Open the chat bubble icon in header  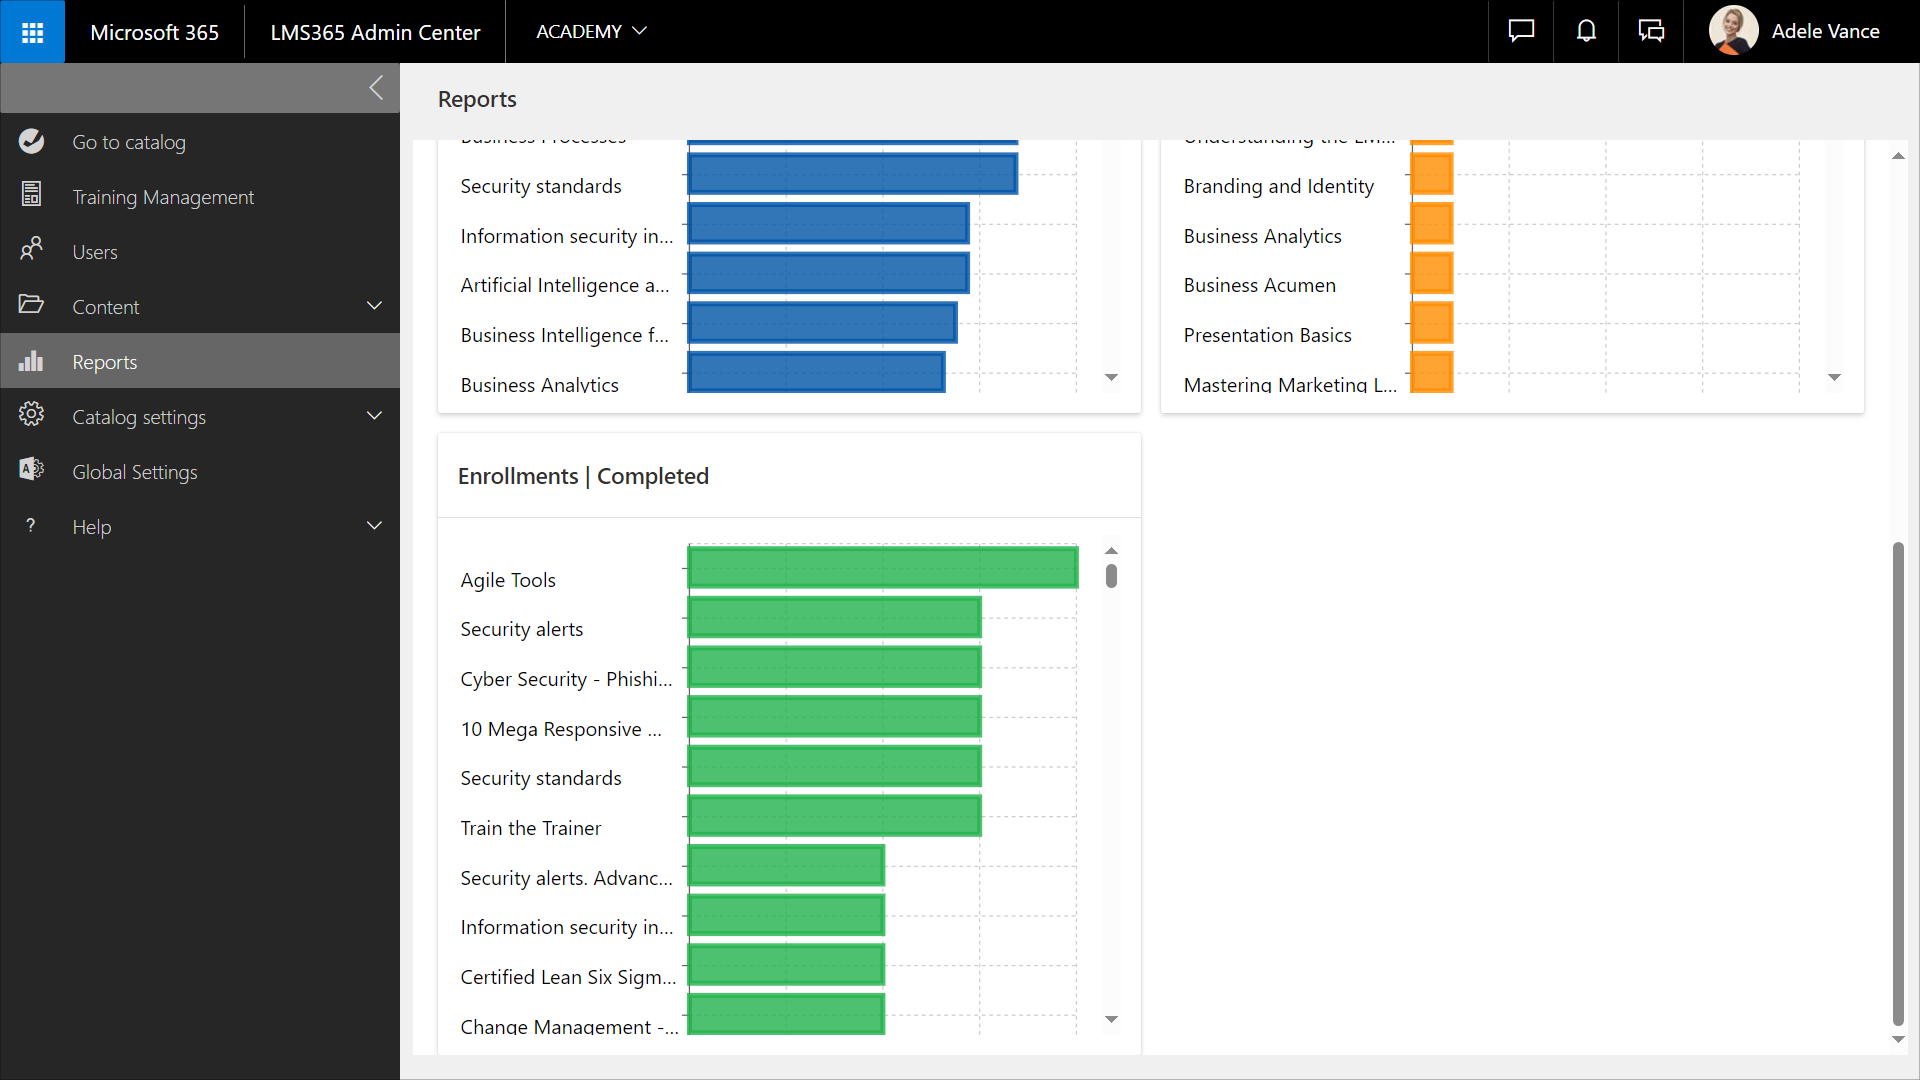click(1521, 32)
